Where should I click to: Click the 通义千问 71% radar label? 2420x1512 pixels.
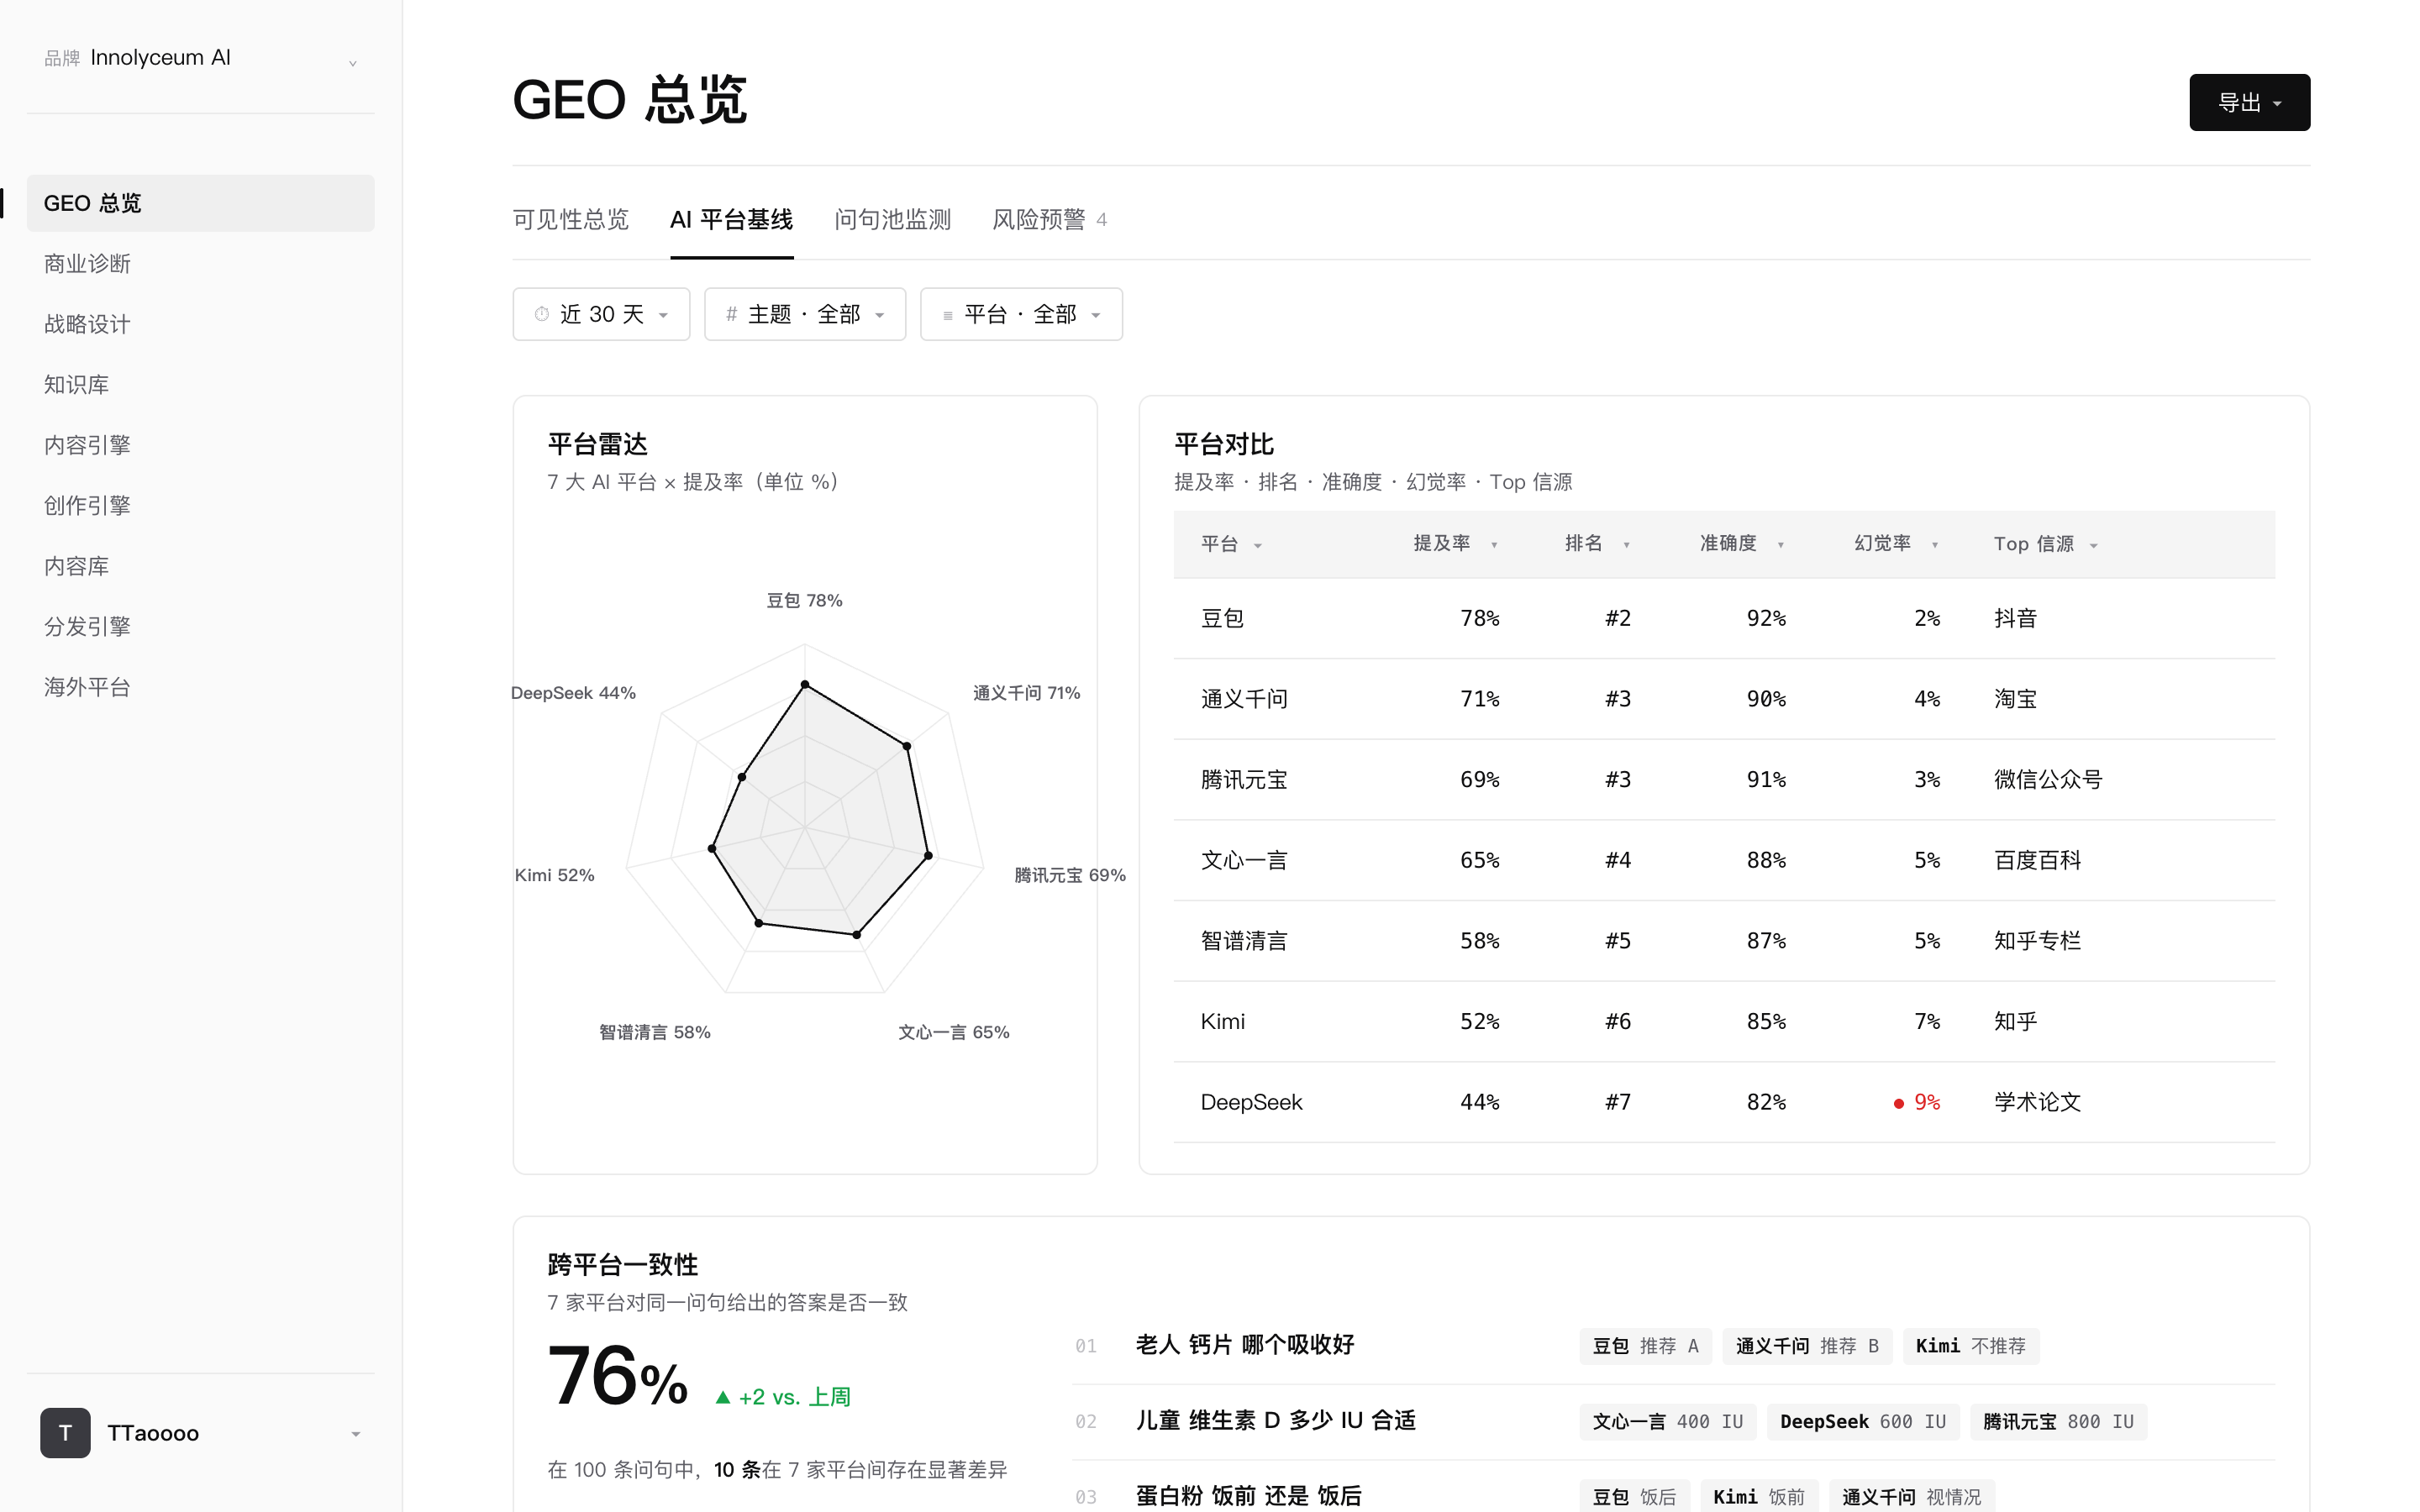[1026, 693]
